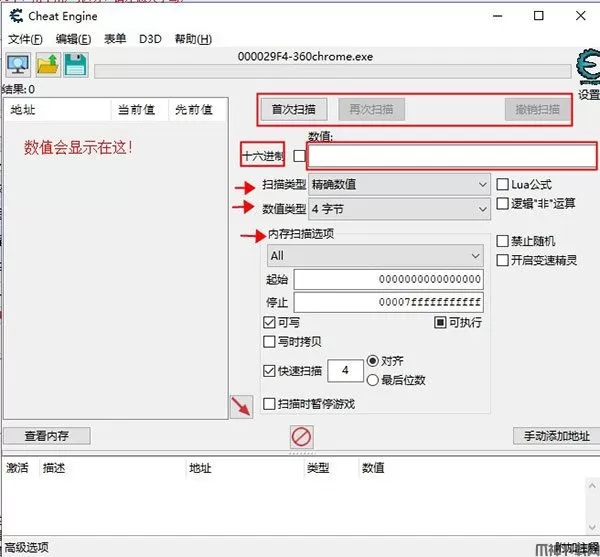This screenshot has width=600, height=557.
Task: Click 再次扫描 button
Action: (x=371, y=109)
